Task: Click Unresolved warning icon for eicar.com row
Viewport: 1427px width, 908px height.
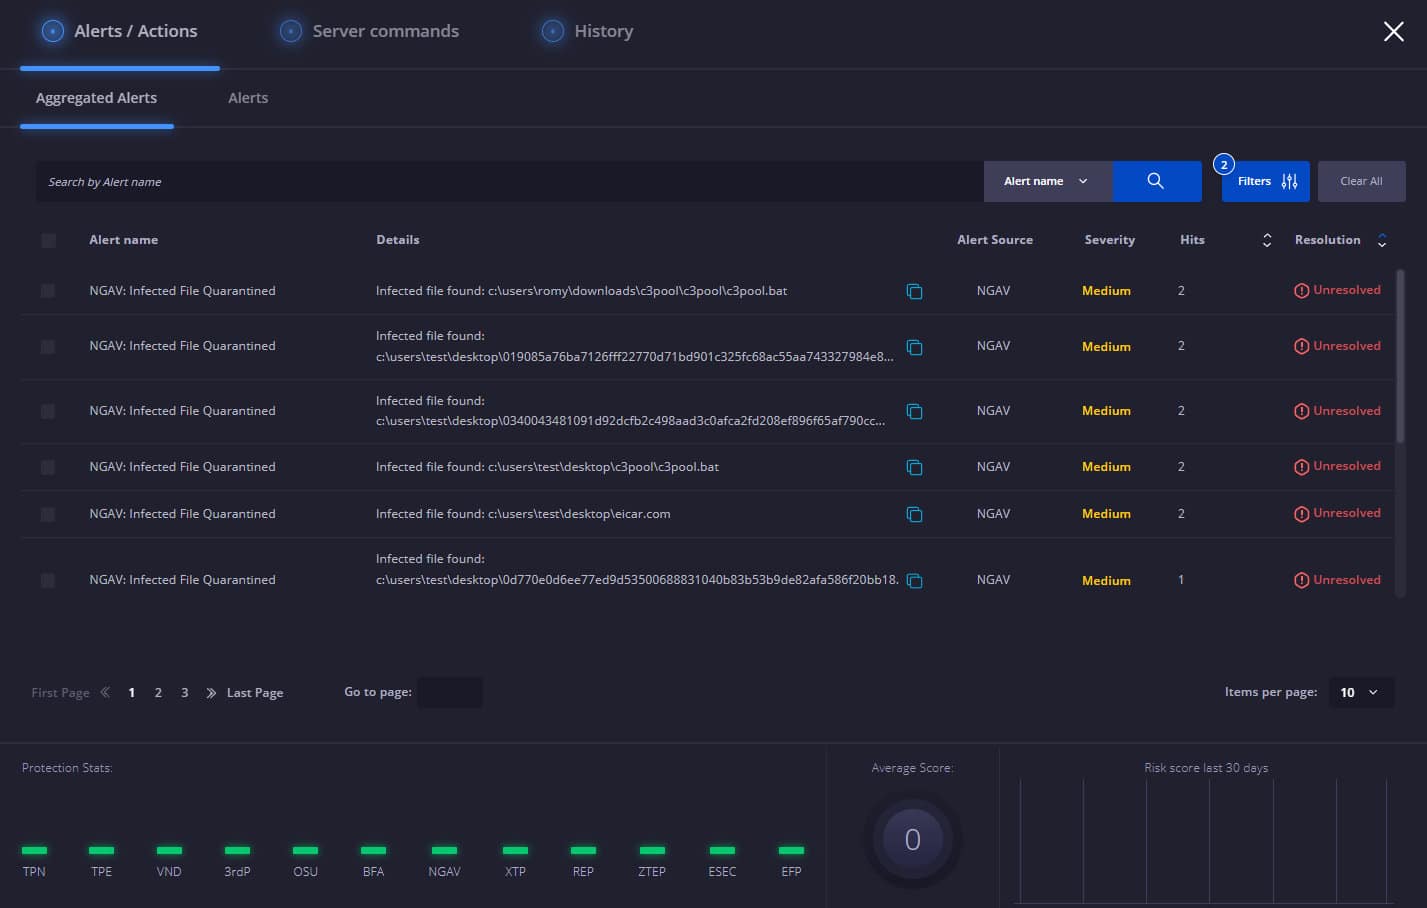Action: (x=1301, y=514)
